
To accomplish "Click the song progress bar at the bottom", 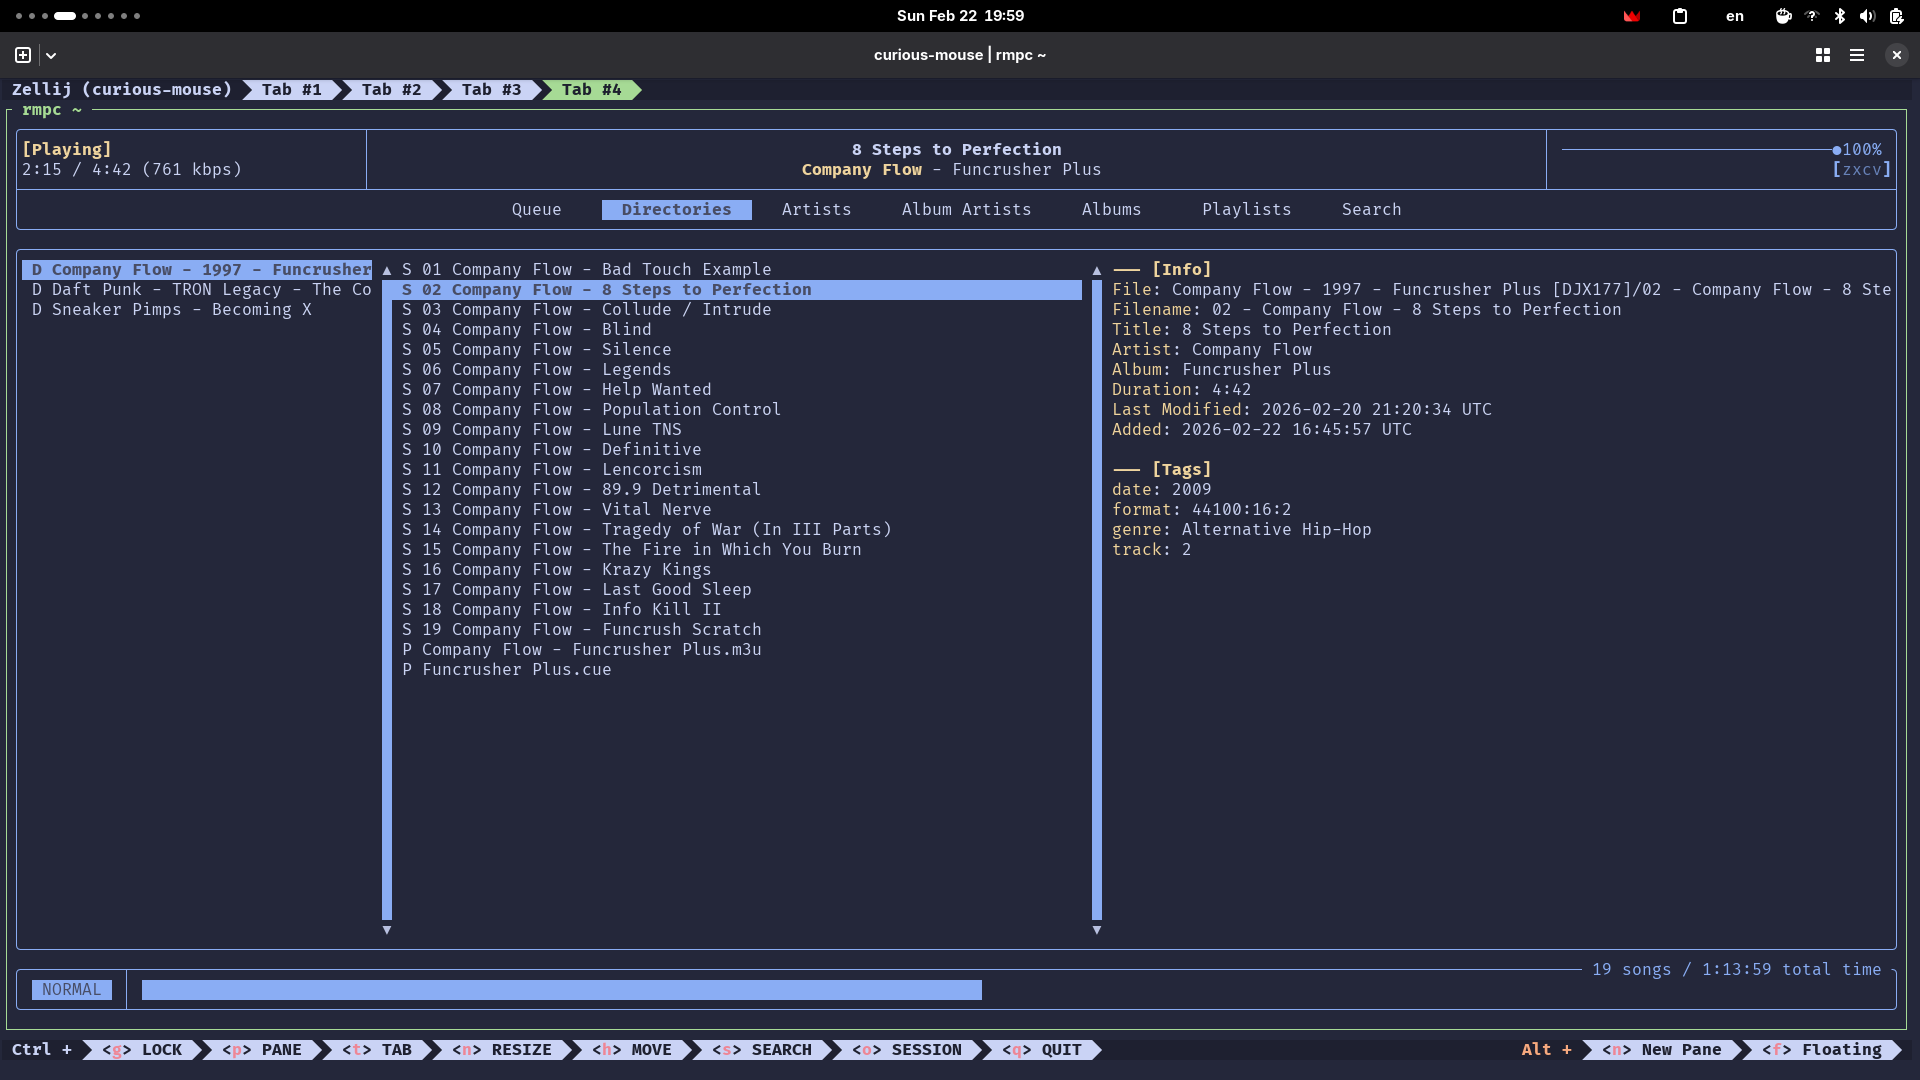I will [561, 989].
